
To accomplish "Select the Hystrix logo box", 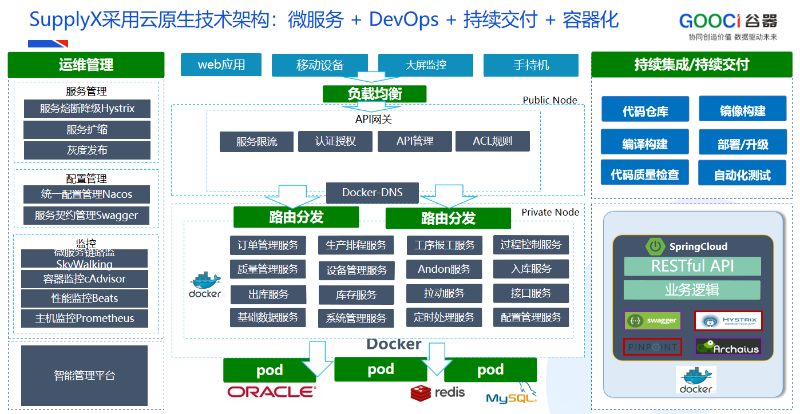I will [727, 321].
